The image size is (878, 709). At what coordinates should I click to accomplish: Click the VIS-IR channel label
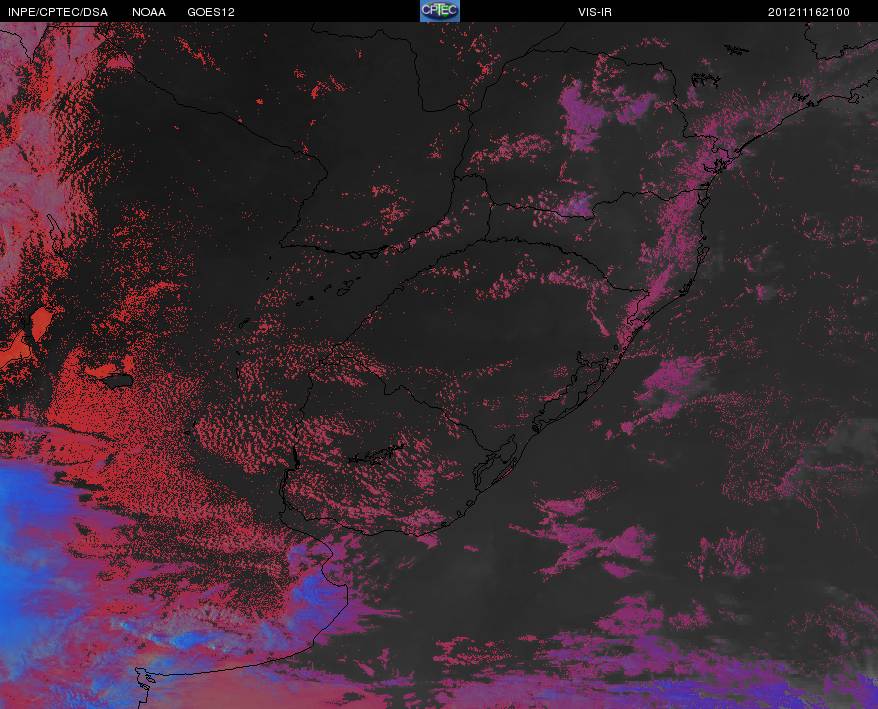click(595, 12)
